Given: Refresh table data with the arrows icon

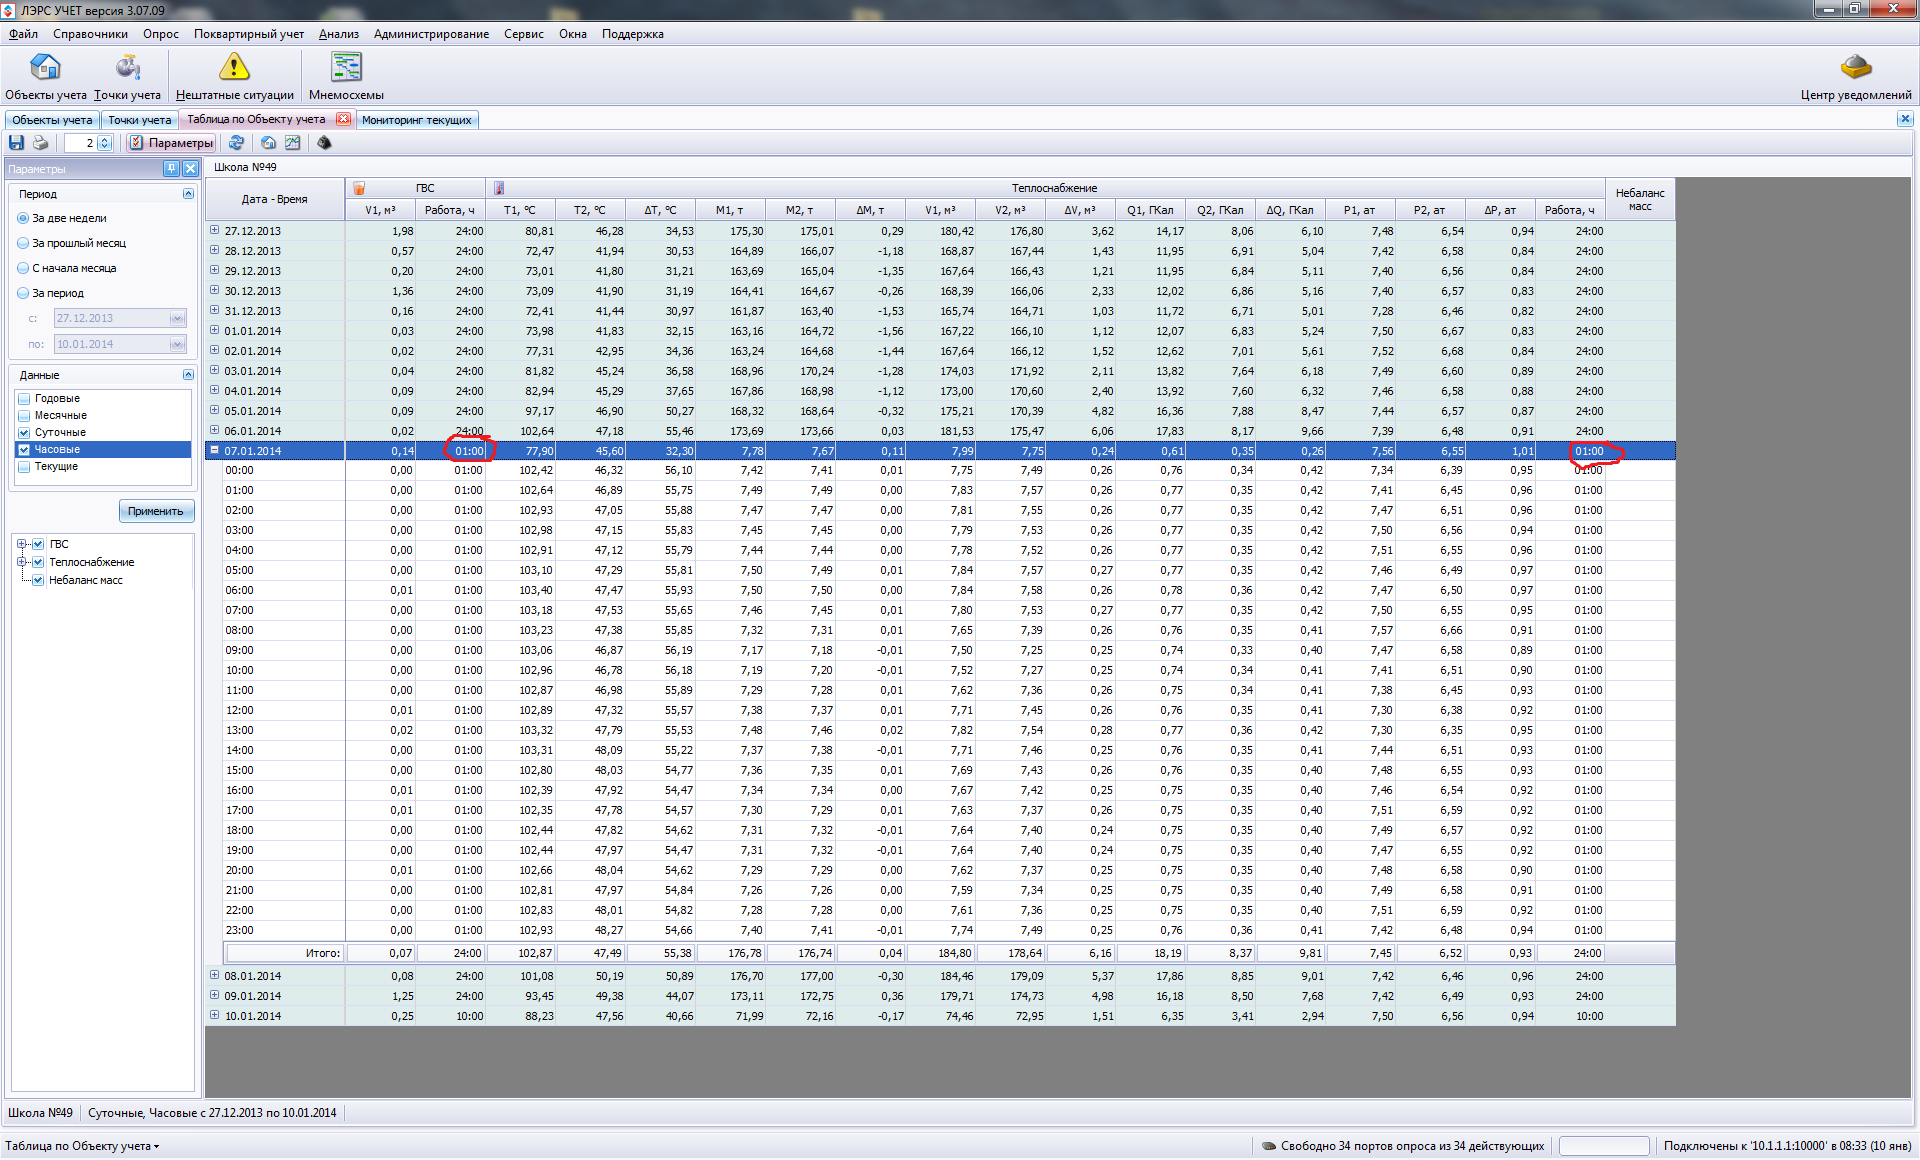Looking at the screenshot, I should (236, 143).
